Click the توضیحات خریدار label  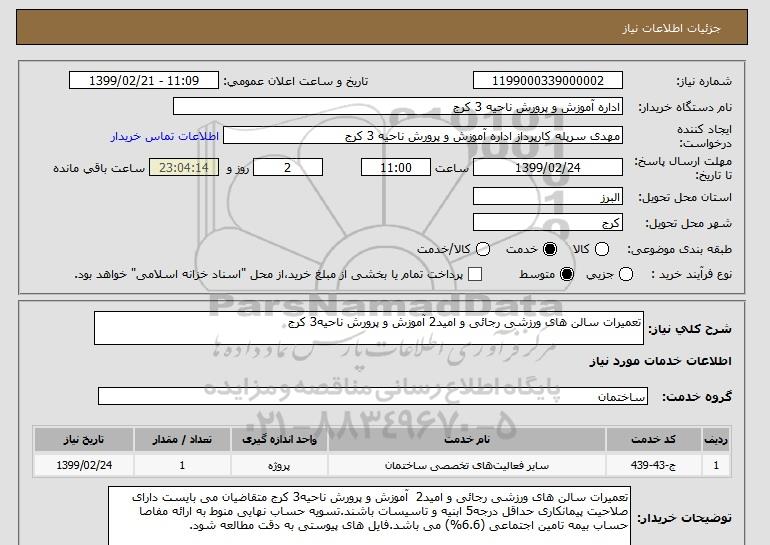click(x=685, y=518)
